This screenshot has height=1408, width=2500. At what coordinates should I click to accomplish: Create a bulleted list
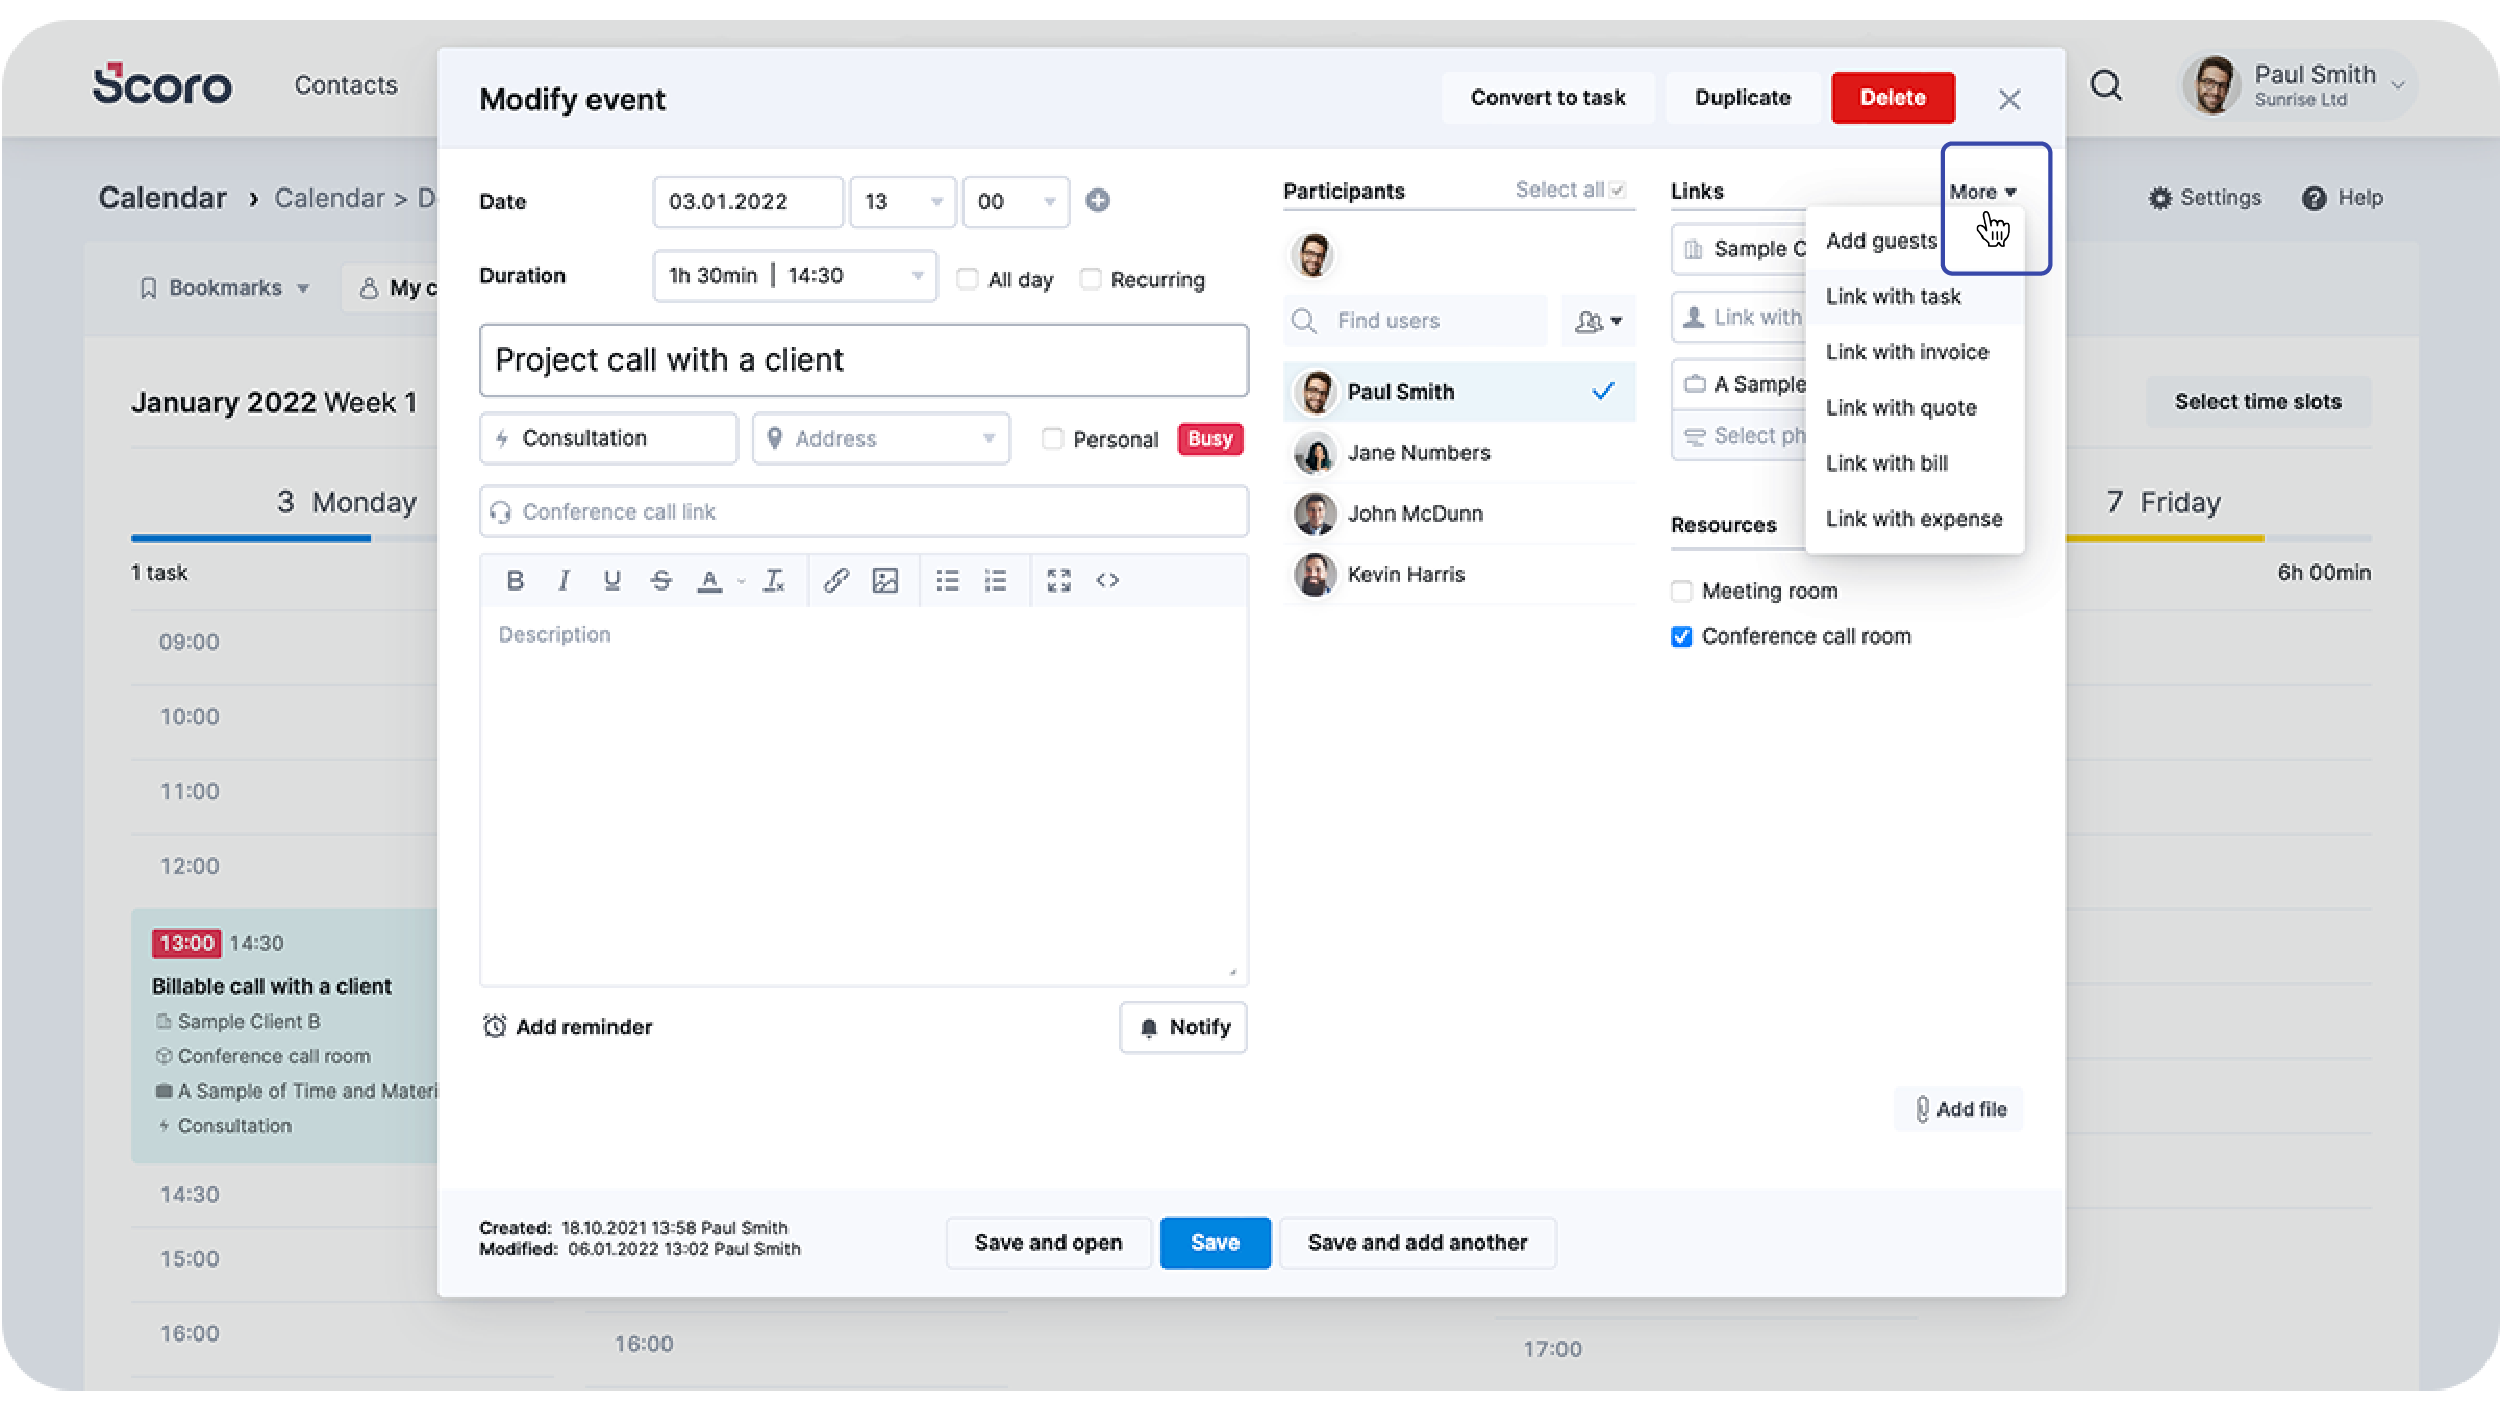[x=947, y=580]
